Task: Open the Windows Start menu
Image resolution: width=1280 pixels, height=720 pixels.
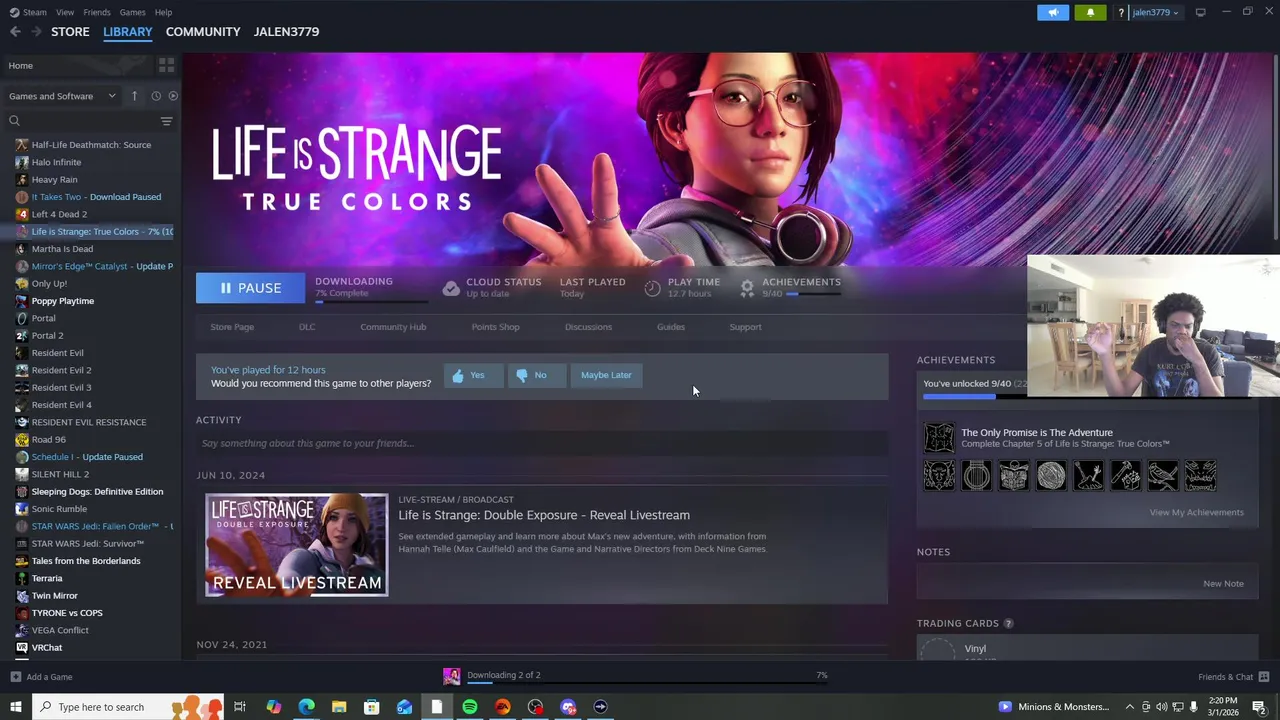Action: [15, 707]
